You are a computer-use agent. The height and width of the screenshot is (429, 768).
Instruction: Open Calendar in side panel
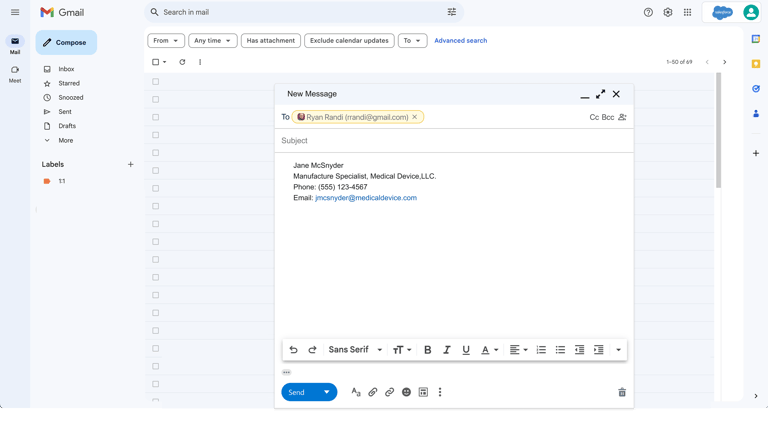tap(756, 39)
